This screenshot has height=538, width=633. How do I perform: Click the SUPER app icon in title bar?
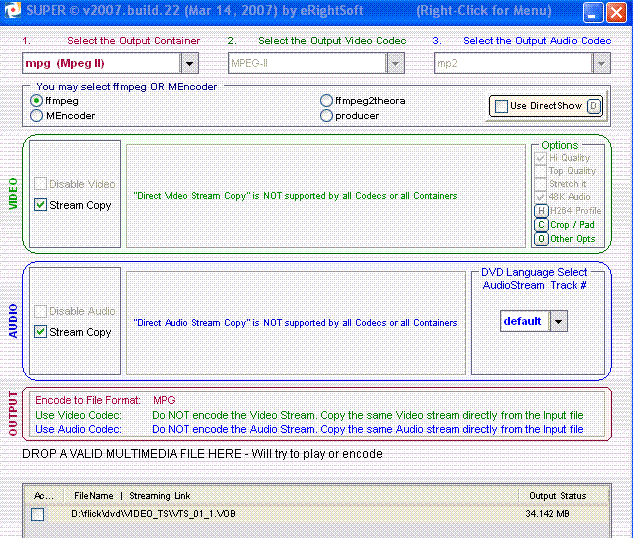coord(12,10)
